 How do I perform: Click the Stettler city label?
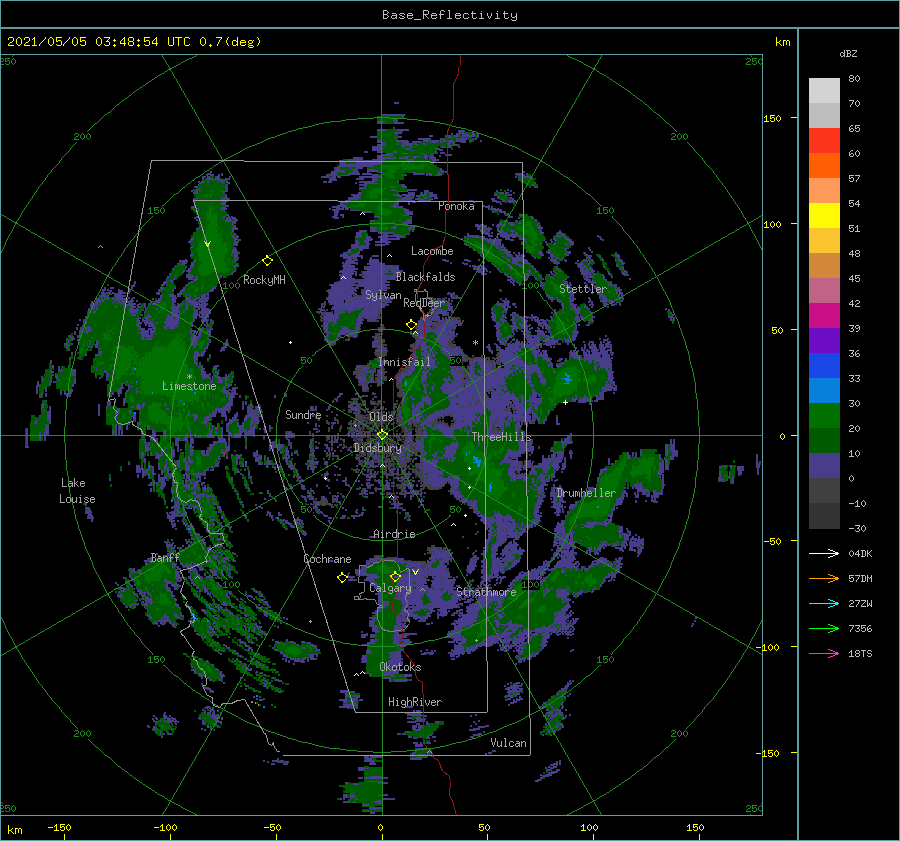coord(583,289)
